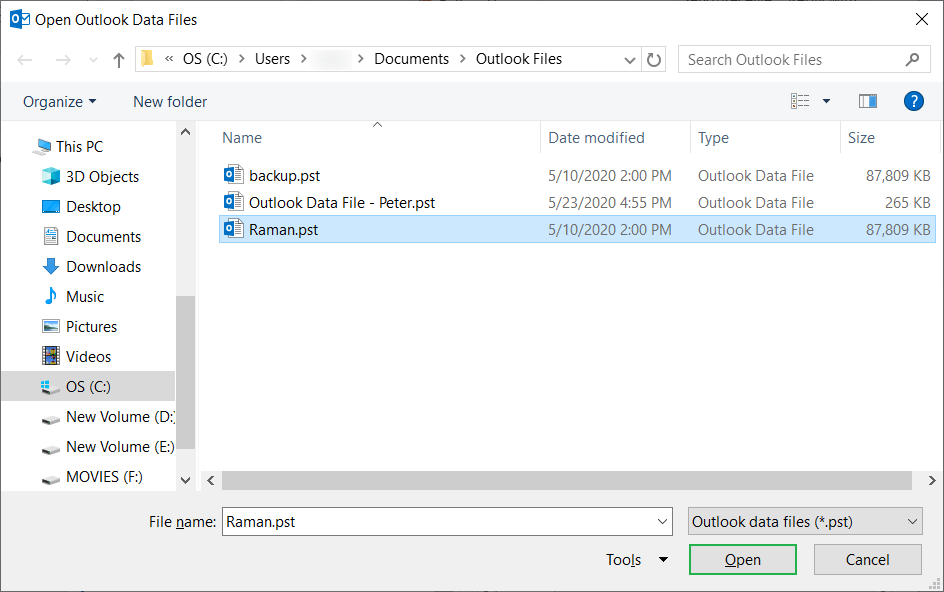Viewport: 944px width, 592px height.
Task: Sort files by Date modified column
Action: 596,138
